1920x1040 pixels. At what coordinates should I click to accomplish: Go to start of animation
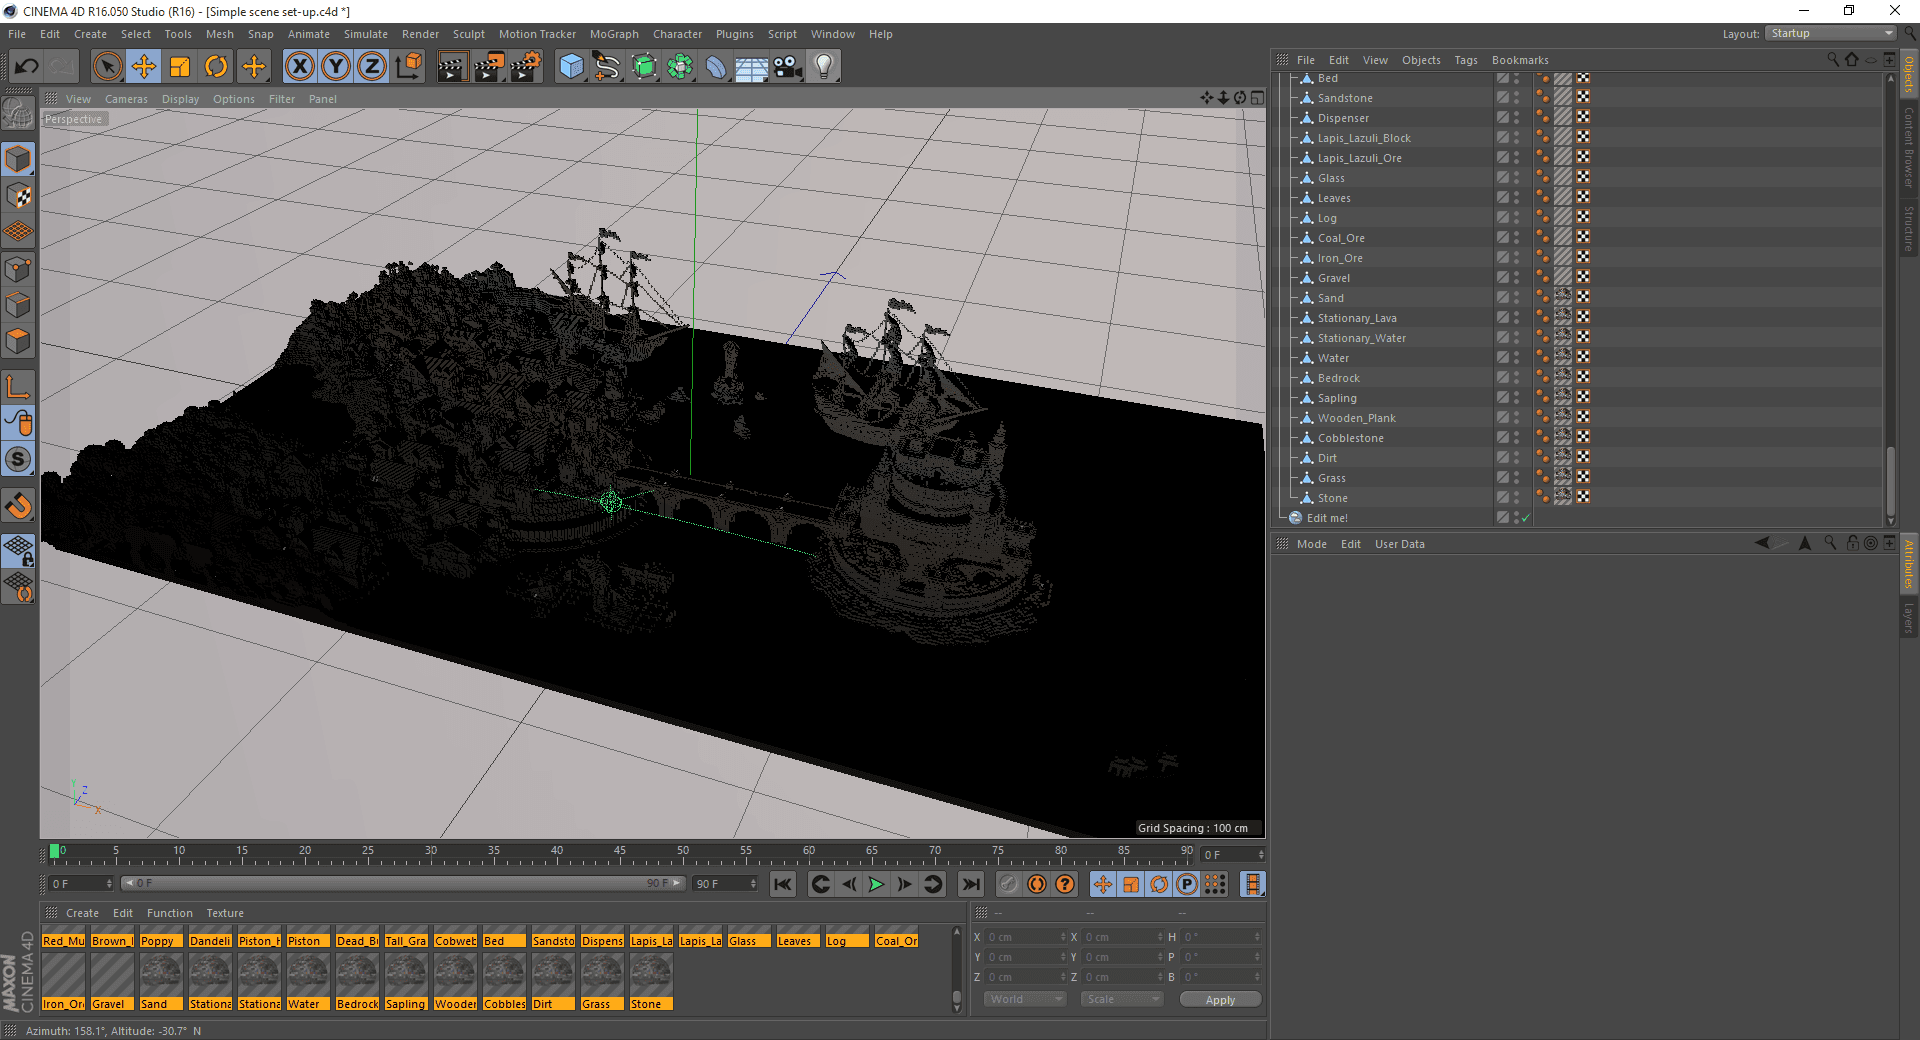783,884
